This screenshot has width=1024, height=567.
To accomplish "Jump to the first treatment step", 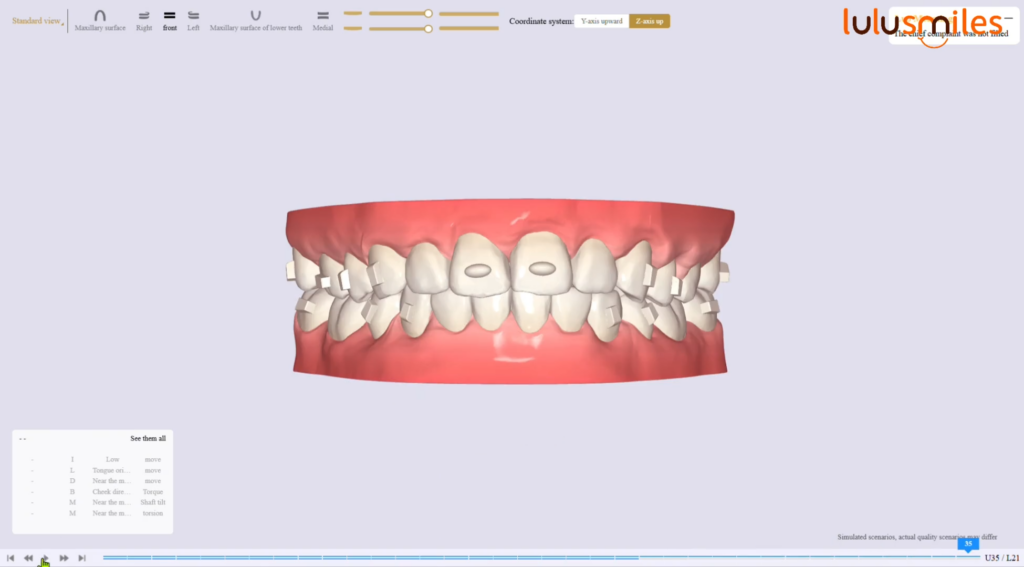I will pyautogui.click(x=10, y=558).
